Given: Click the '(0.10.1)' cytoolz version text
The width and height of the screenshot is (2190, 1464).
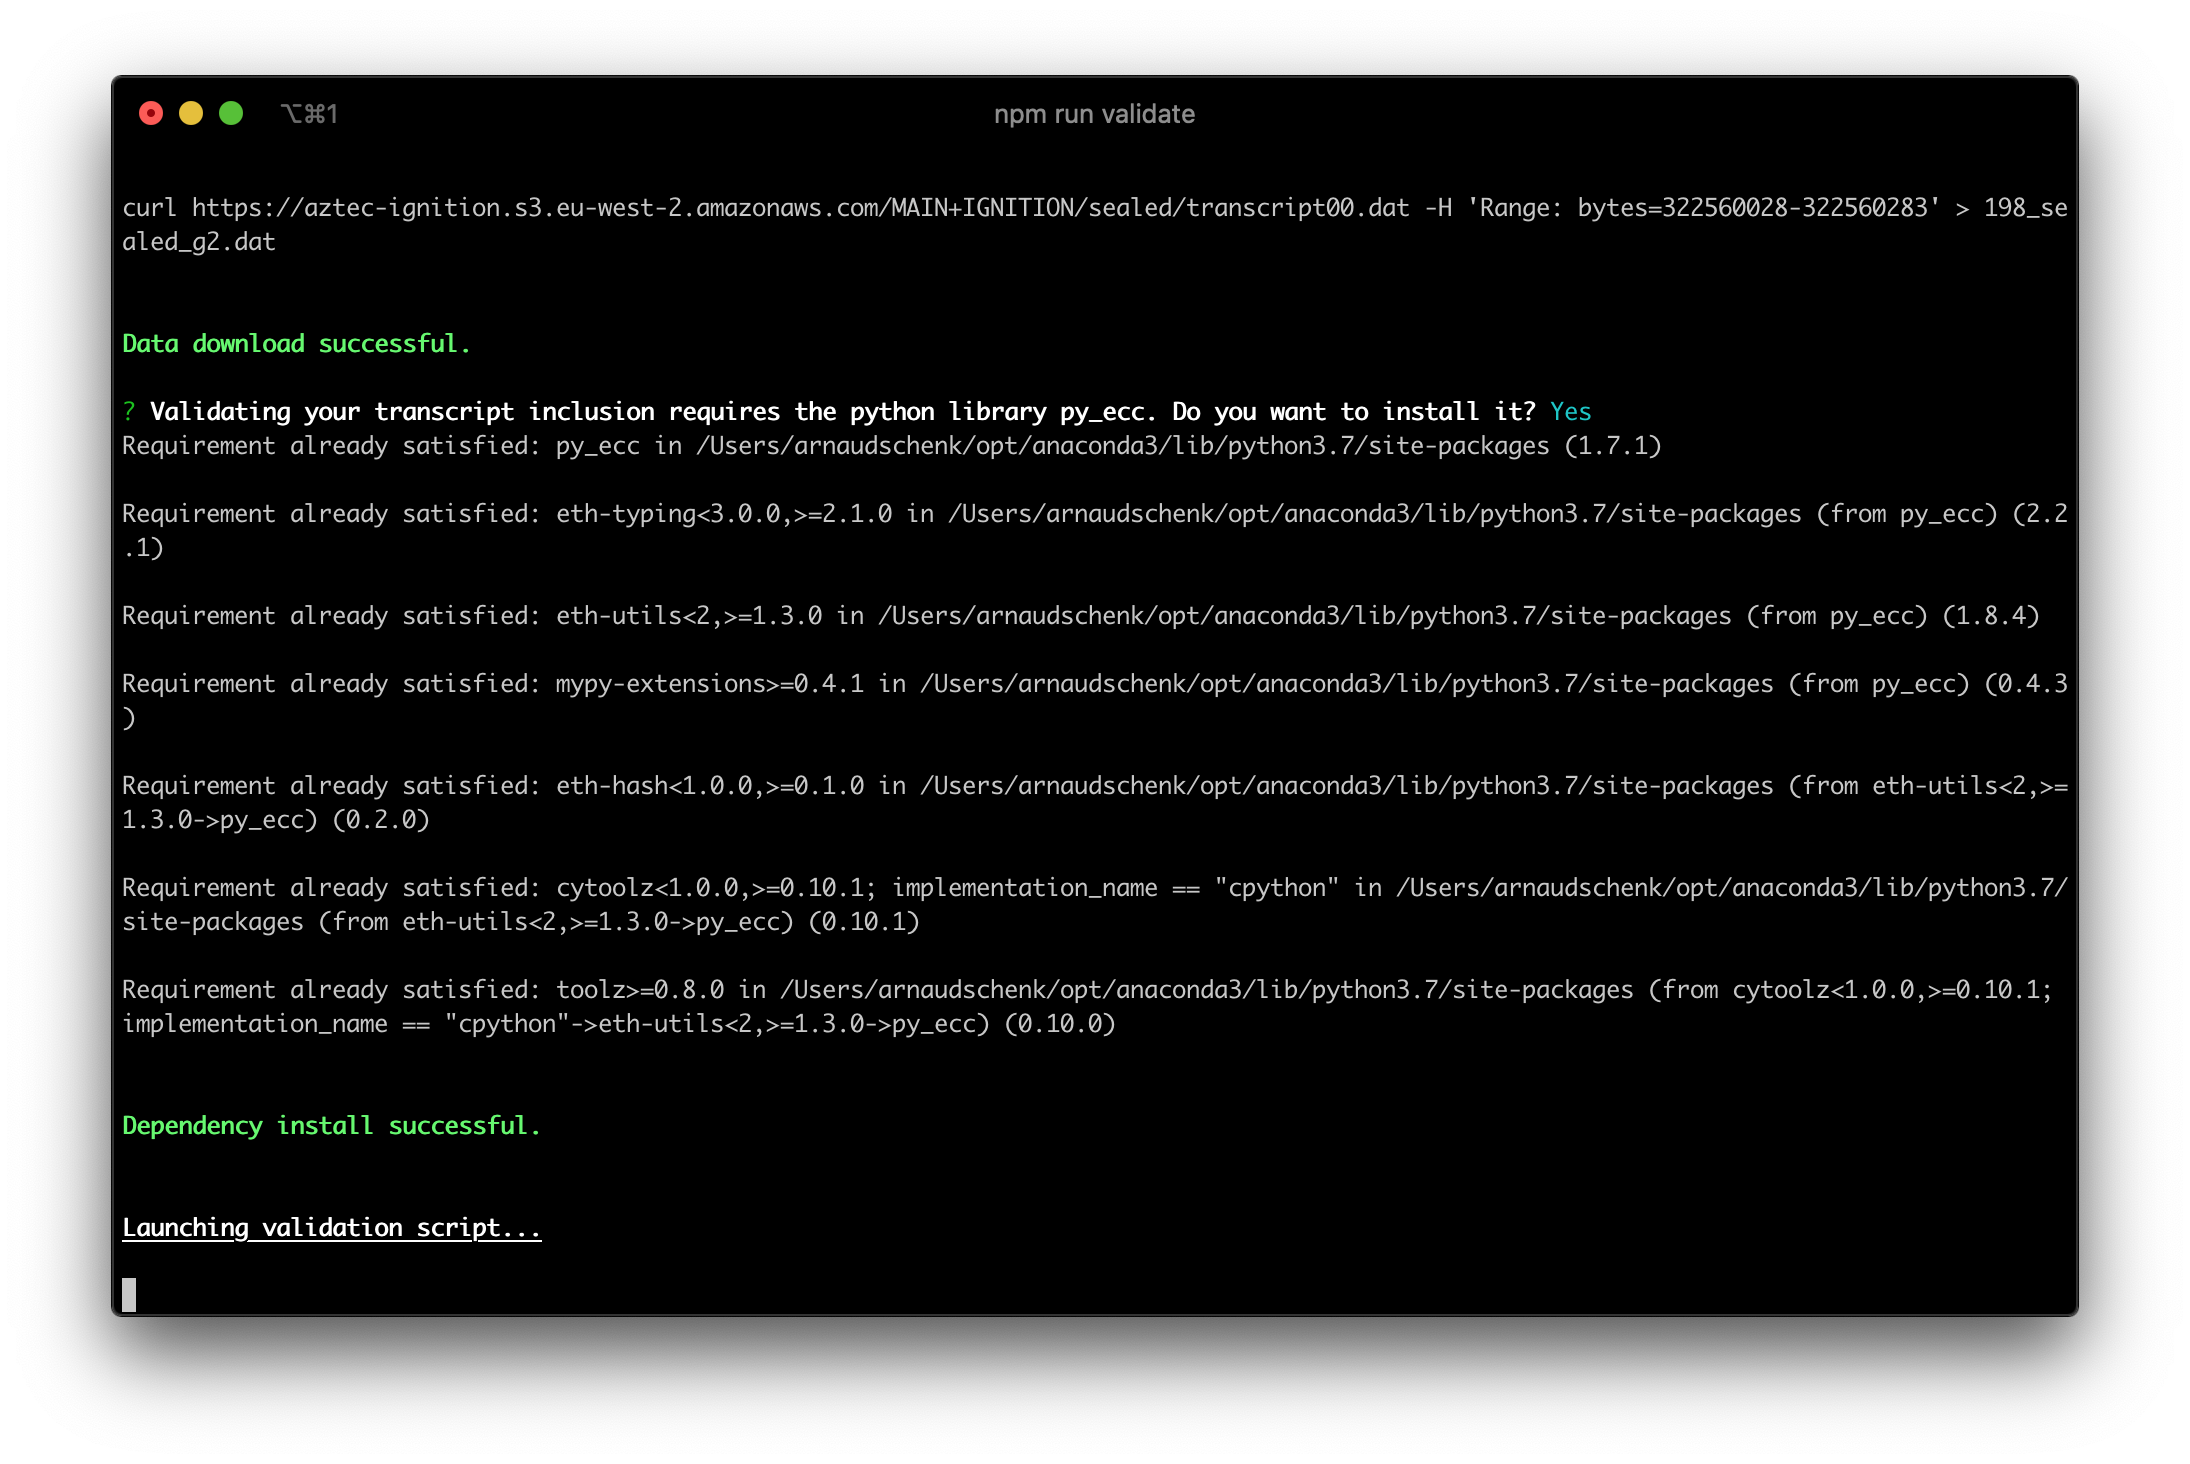Looking at the screenshot, I should [863, 922].
